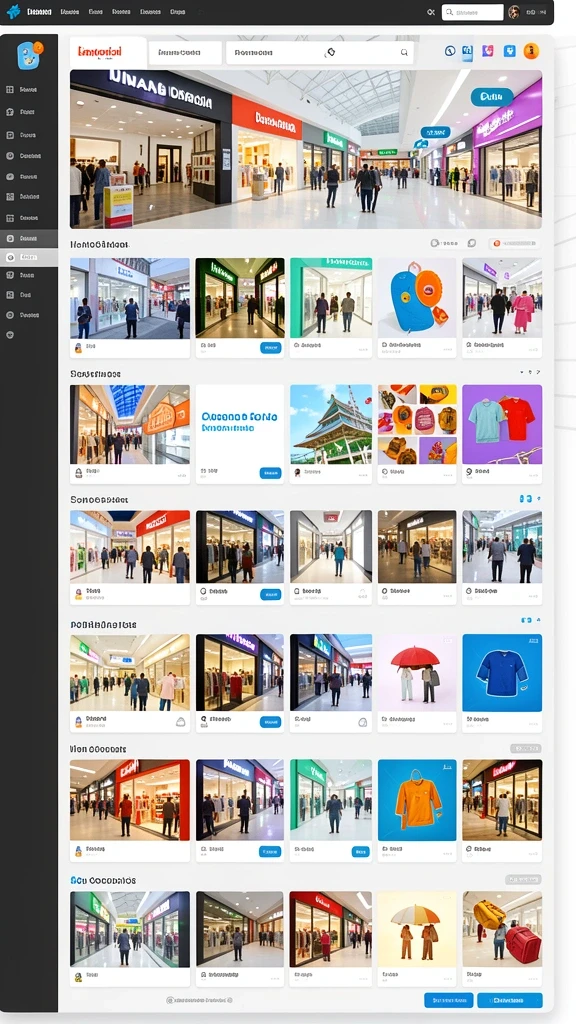The height and width of the screenshot is (1024, 576).
Task: Open the blue tag with orange circle thumbnail
Action: pyautogui.click(x=417, y=297)
